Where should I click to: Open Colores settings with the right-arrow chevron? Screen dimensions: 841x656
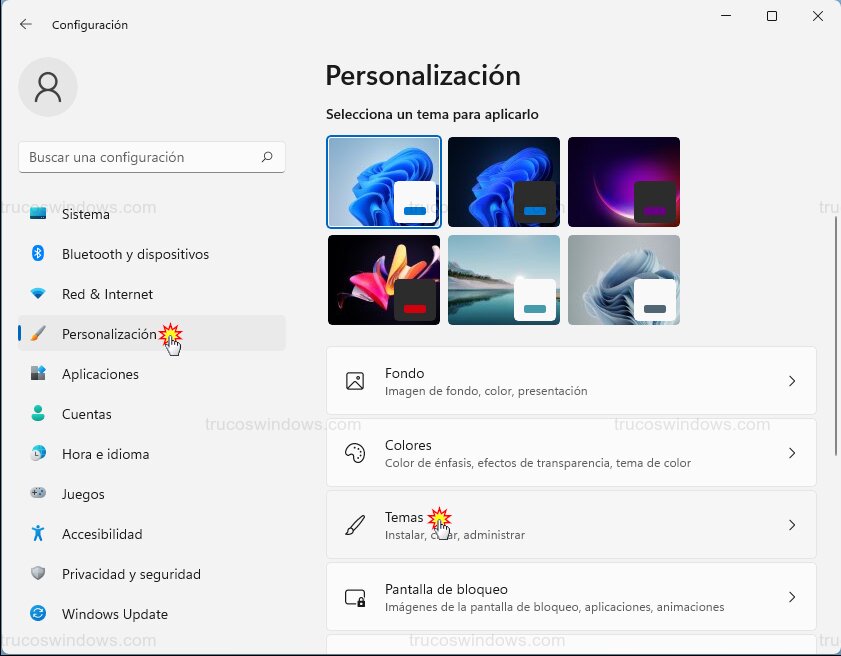tap(792, 453)
